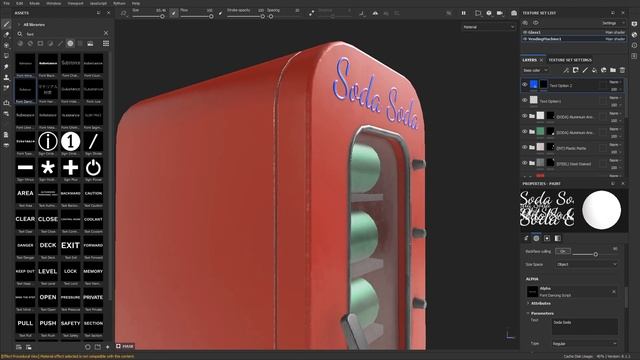
Task: Open camera icon in top toolbar
Action: [513, 13]
